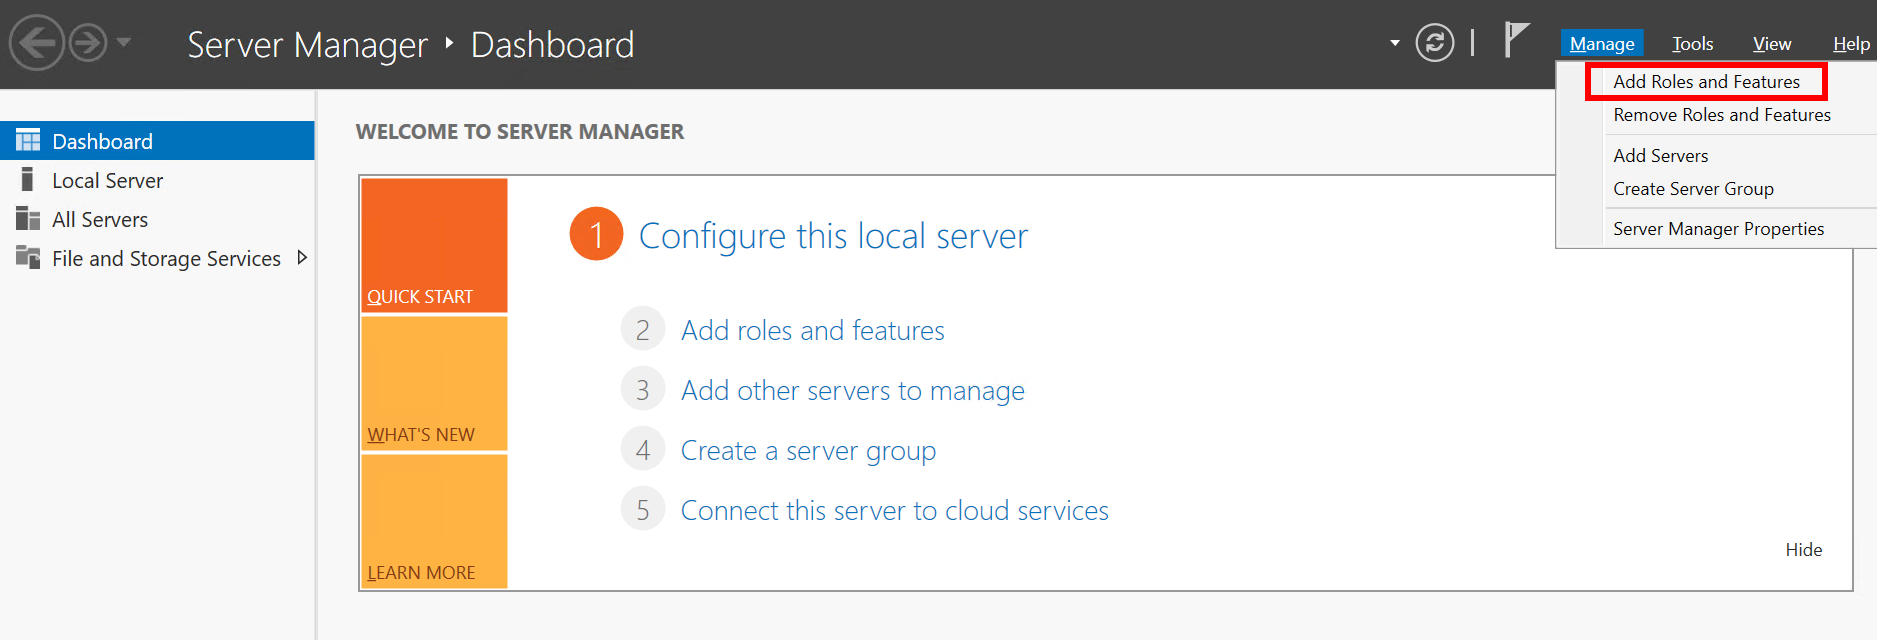Select Dashboard in the navigation pane
The height and width of the screenshot is (640, 1877).
pyautogui.click(x=157, y=141)
